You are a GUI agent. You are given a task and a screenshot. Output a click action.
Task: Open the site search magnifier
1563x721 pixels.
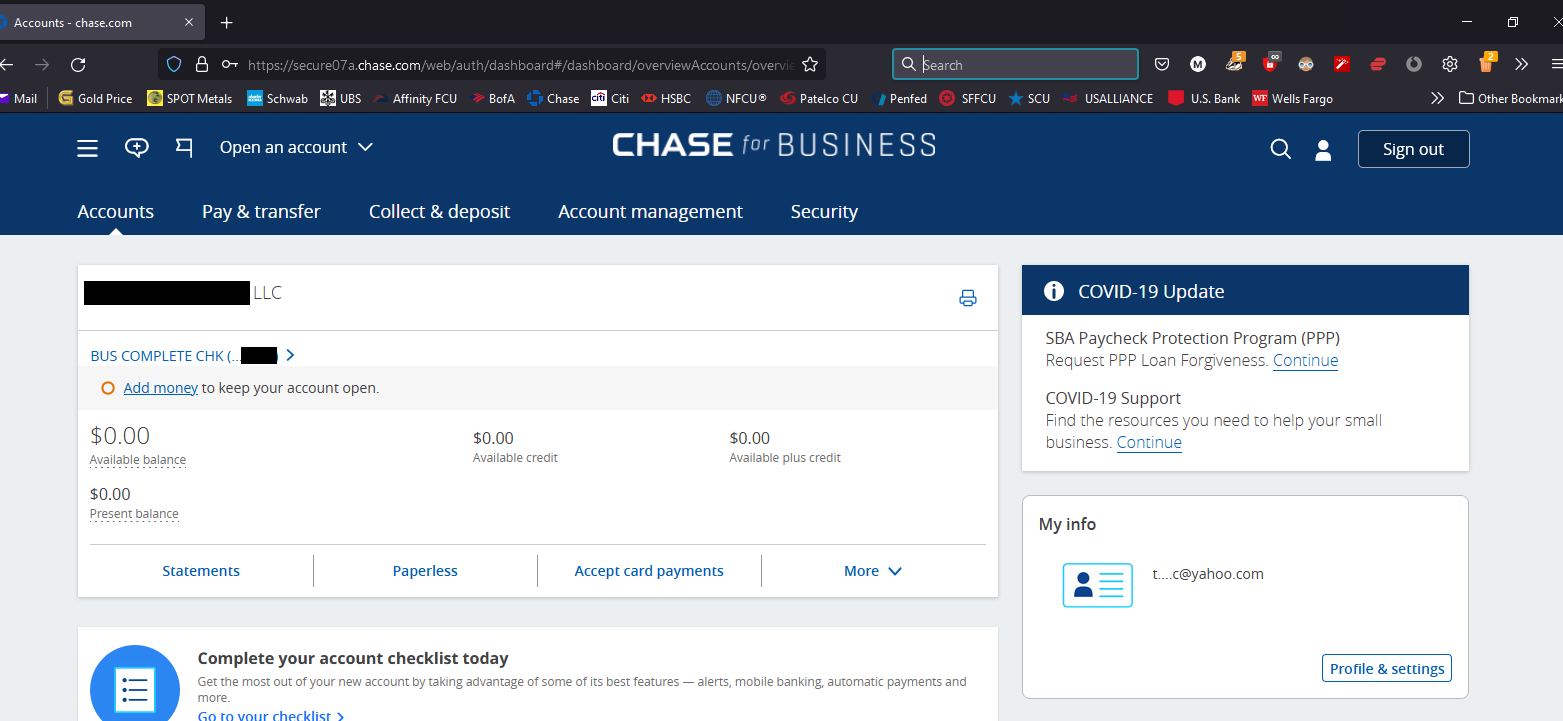pos(1280,149)
